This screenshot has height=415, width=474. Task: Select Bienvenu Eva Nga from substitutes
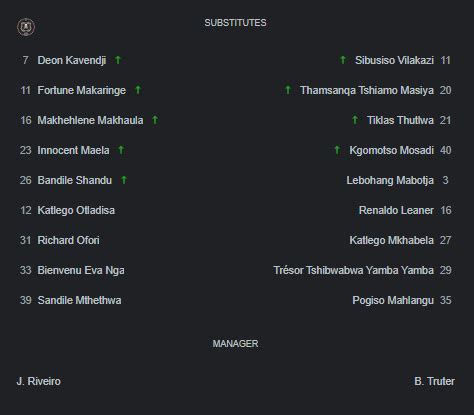click(x=81, y=270)
